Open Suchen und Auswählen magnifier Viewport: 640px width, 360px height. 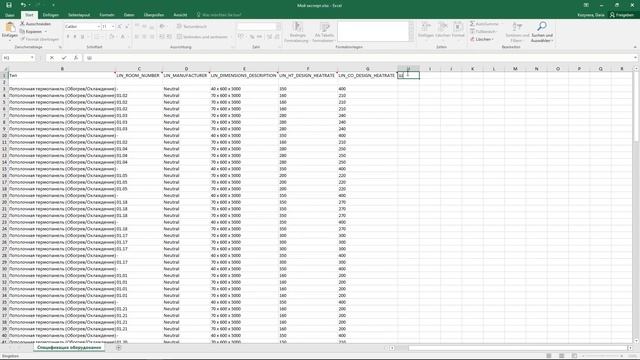(542, 32)
